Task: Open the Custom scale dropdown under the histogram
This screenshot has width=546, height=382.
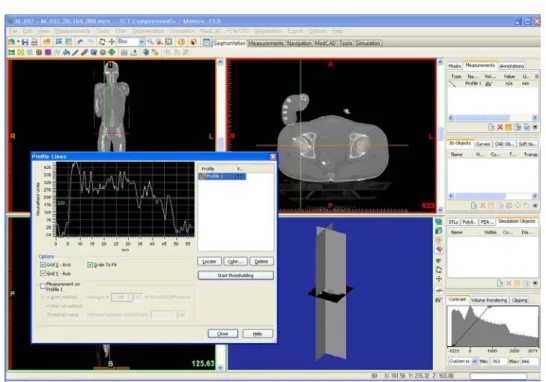Action: point(474,361)
